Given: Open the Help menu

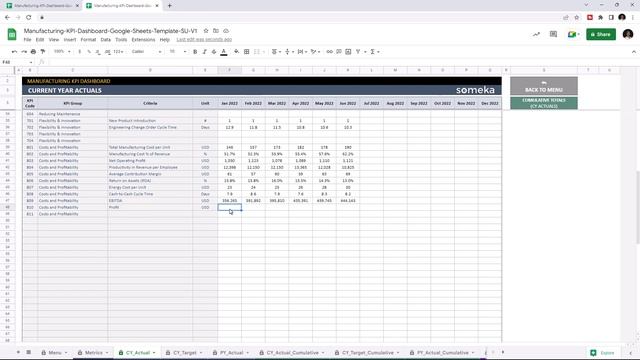Looking at the screenshot, I should click(164, 40).
